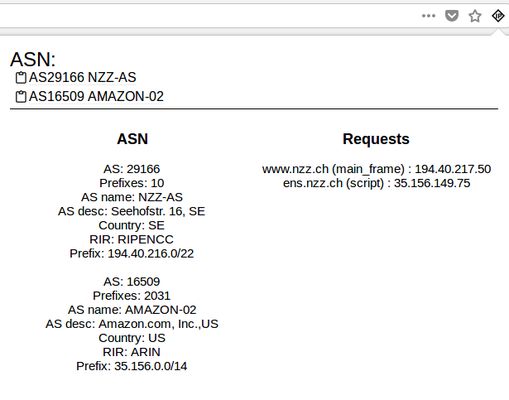Select the AS16509 AMAZON-02 header text

coord(96,96)
